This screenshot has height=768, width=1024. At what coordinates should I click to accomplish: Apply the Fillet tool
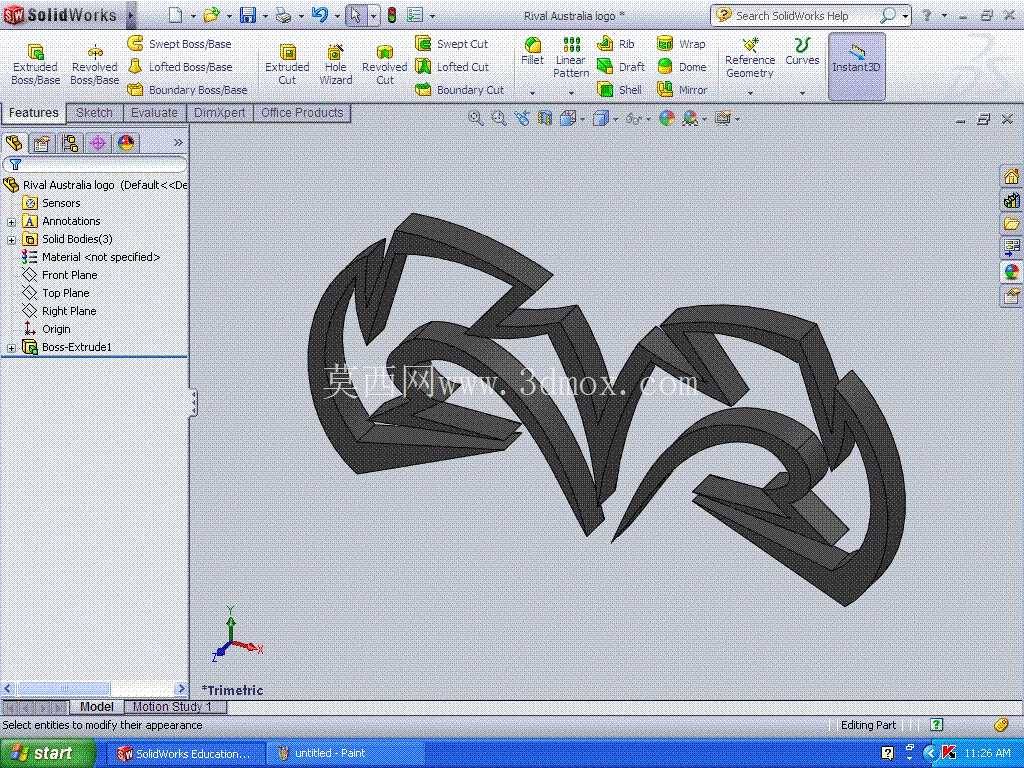[532, 51]
